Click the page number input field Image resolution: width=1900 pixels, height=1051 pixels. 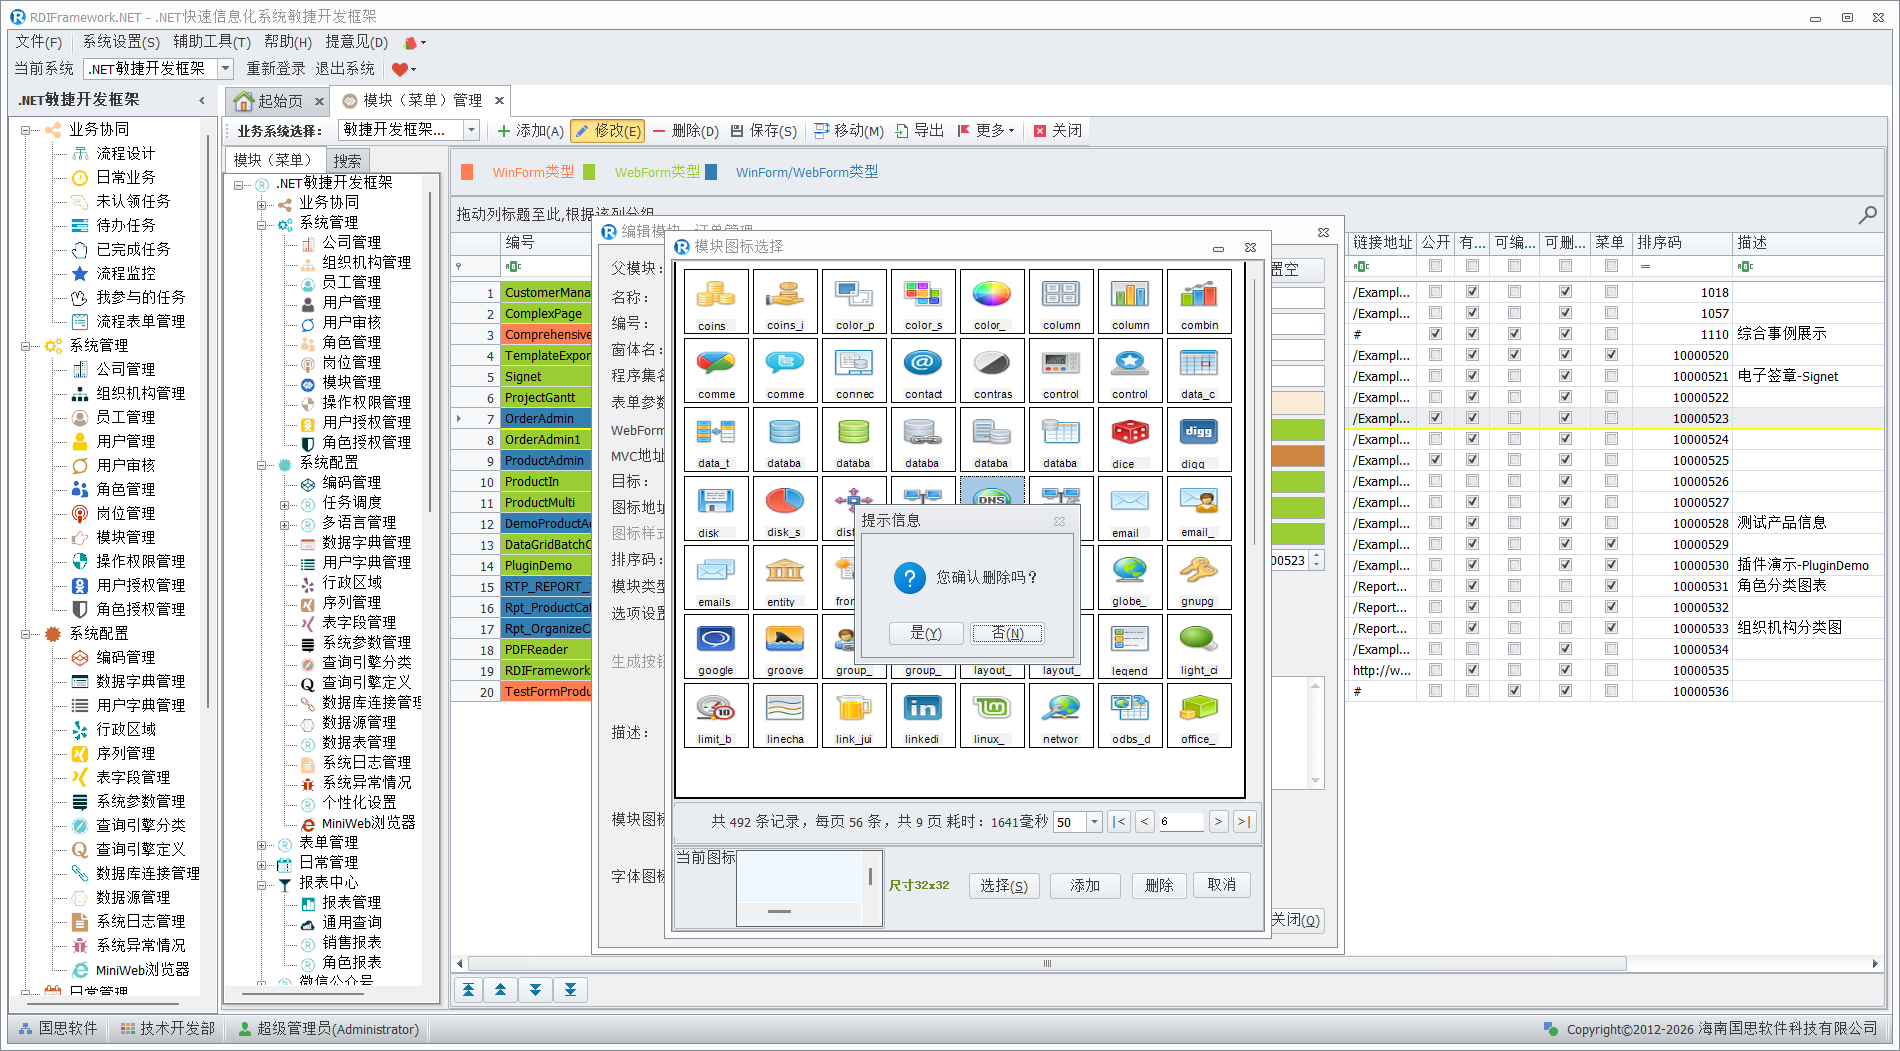point(1180,822)
